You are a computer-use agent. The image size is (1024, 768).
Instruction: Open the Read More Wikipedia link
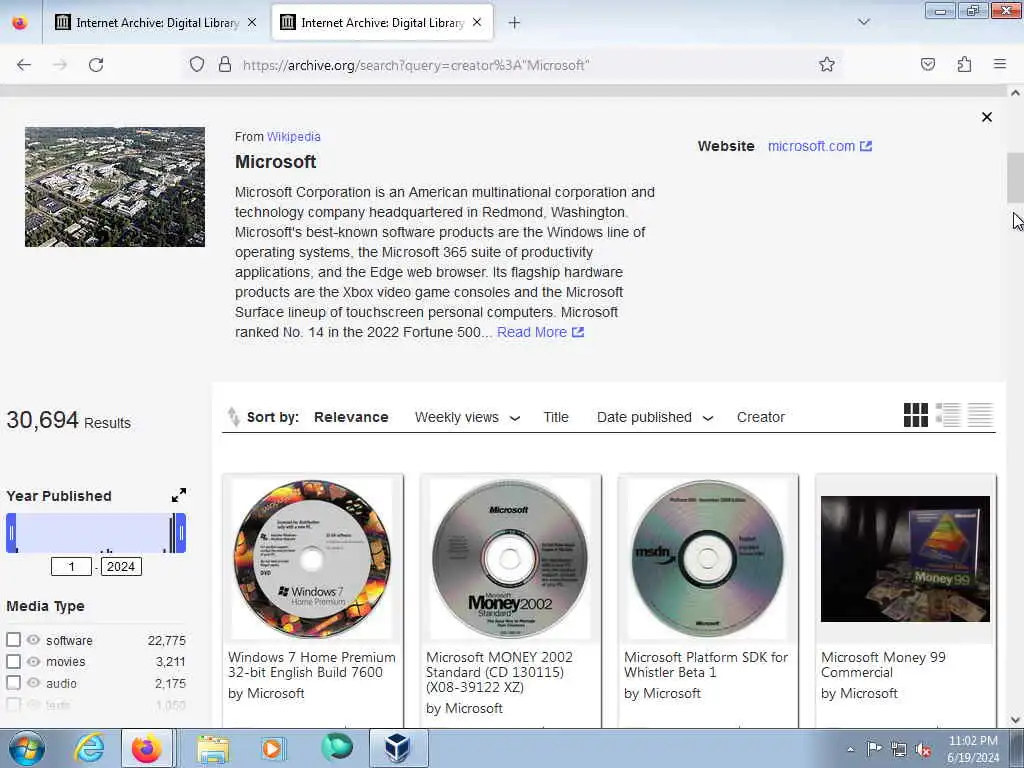540,332
